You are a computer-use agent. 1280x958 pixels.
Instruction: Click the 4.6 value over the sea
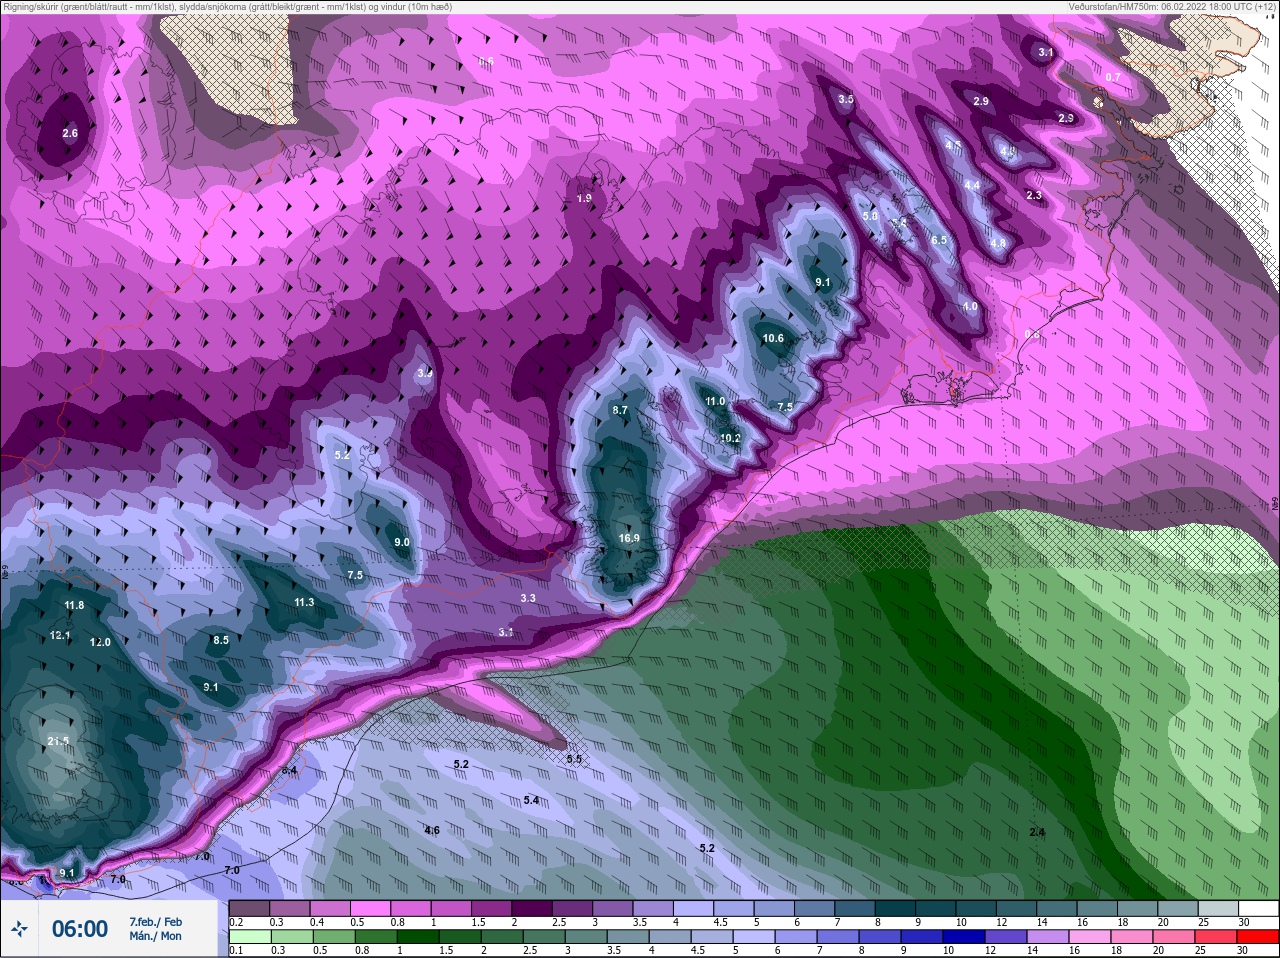click(432, 830)
